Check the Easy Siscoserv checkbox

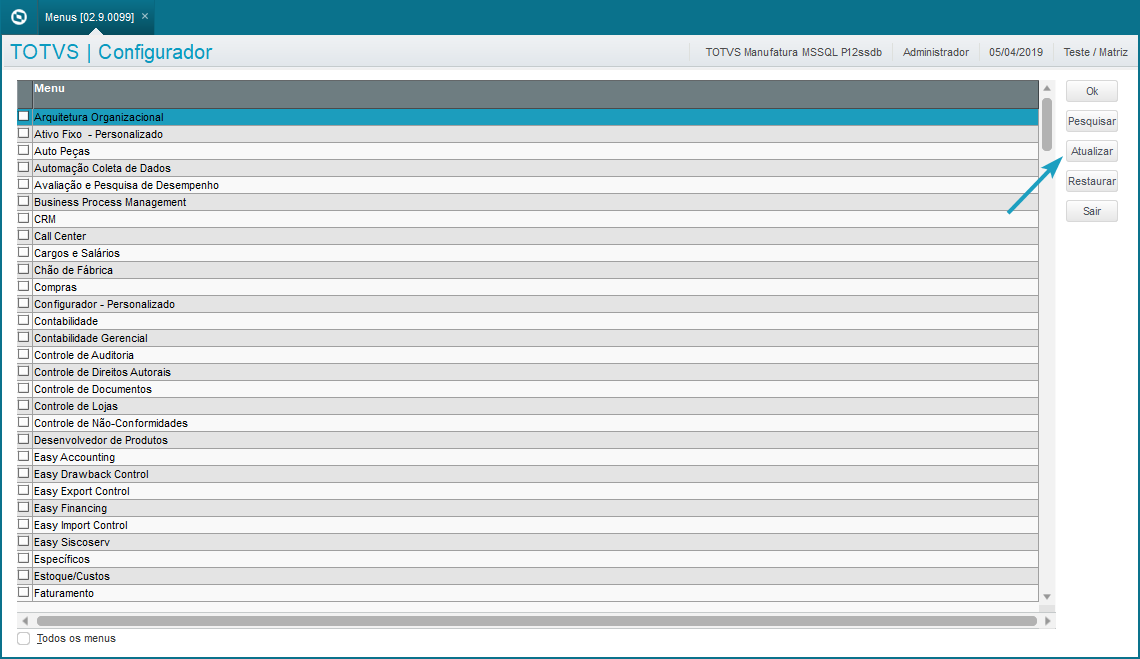tap(24, 542)
